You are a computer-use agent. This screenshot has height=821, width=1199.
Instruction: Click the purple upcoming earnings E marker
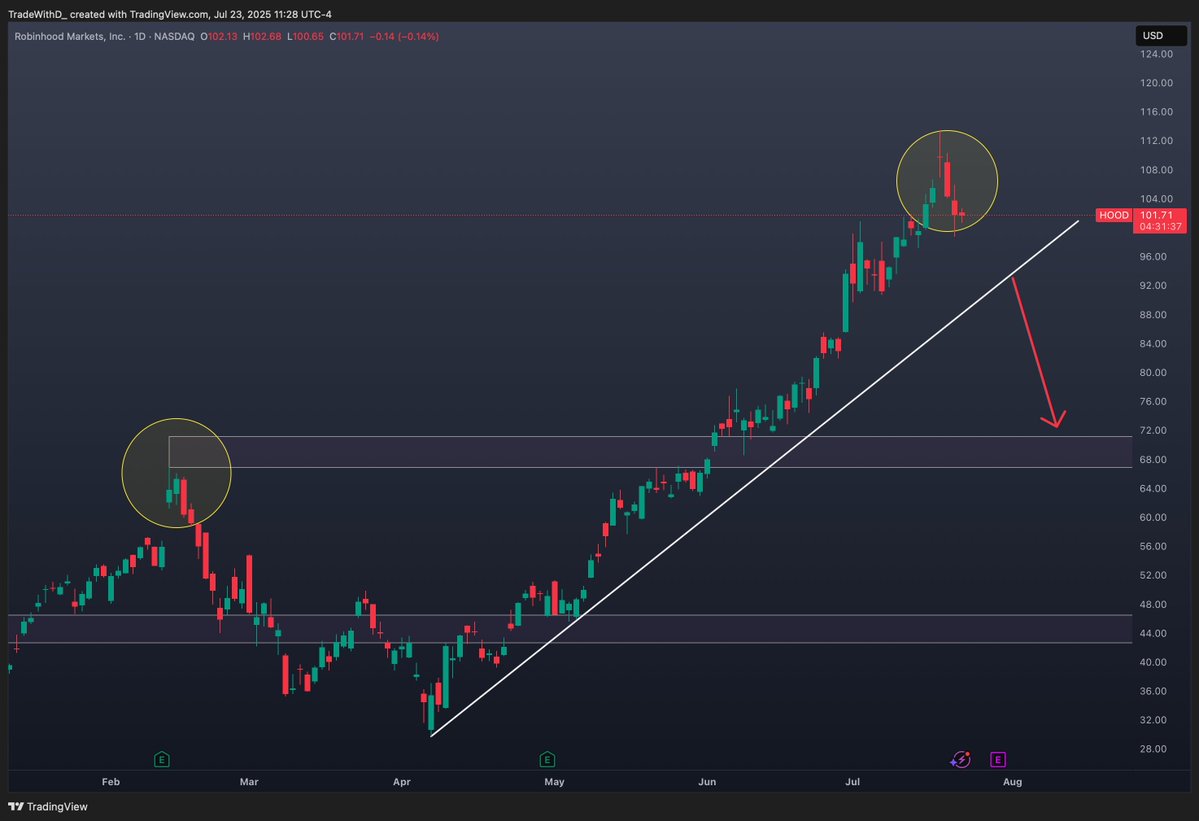(997, 759)
